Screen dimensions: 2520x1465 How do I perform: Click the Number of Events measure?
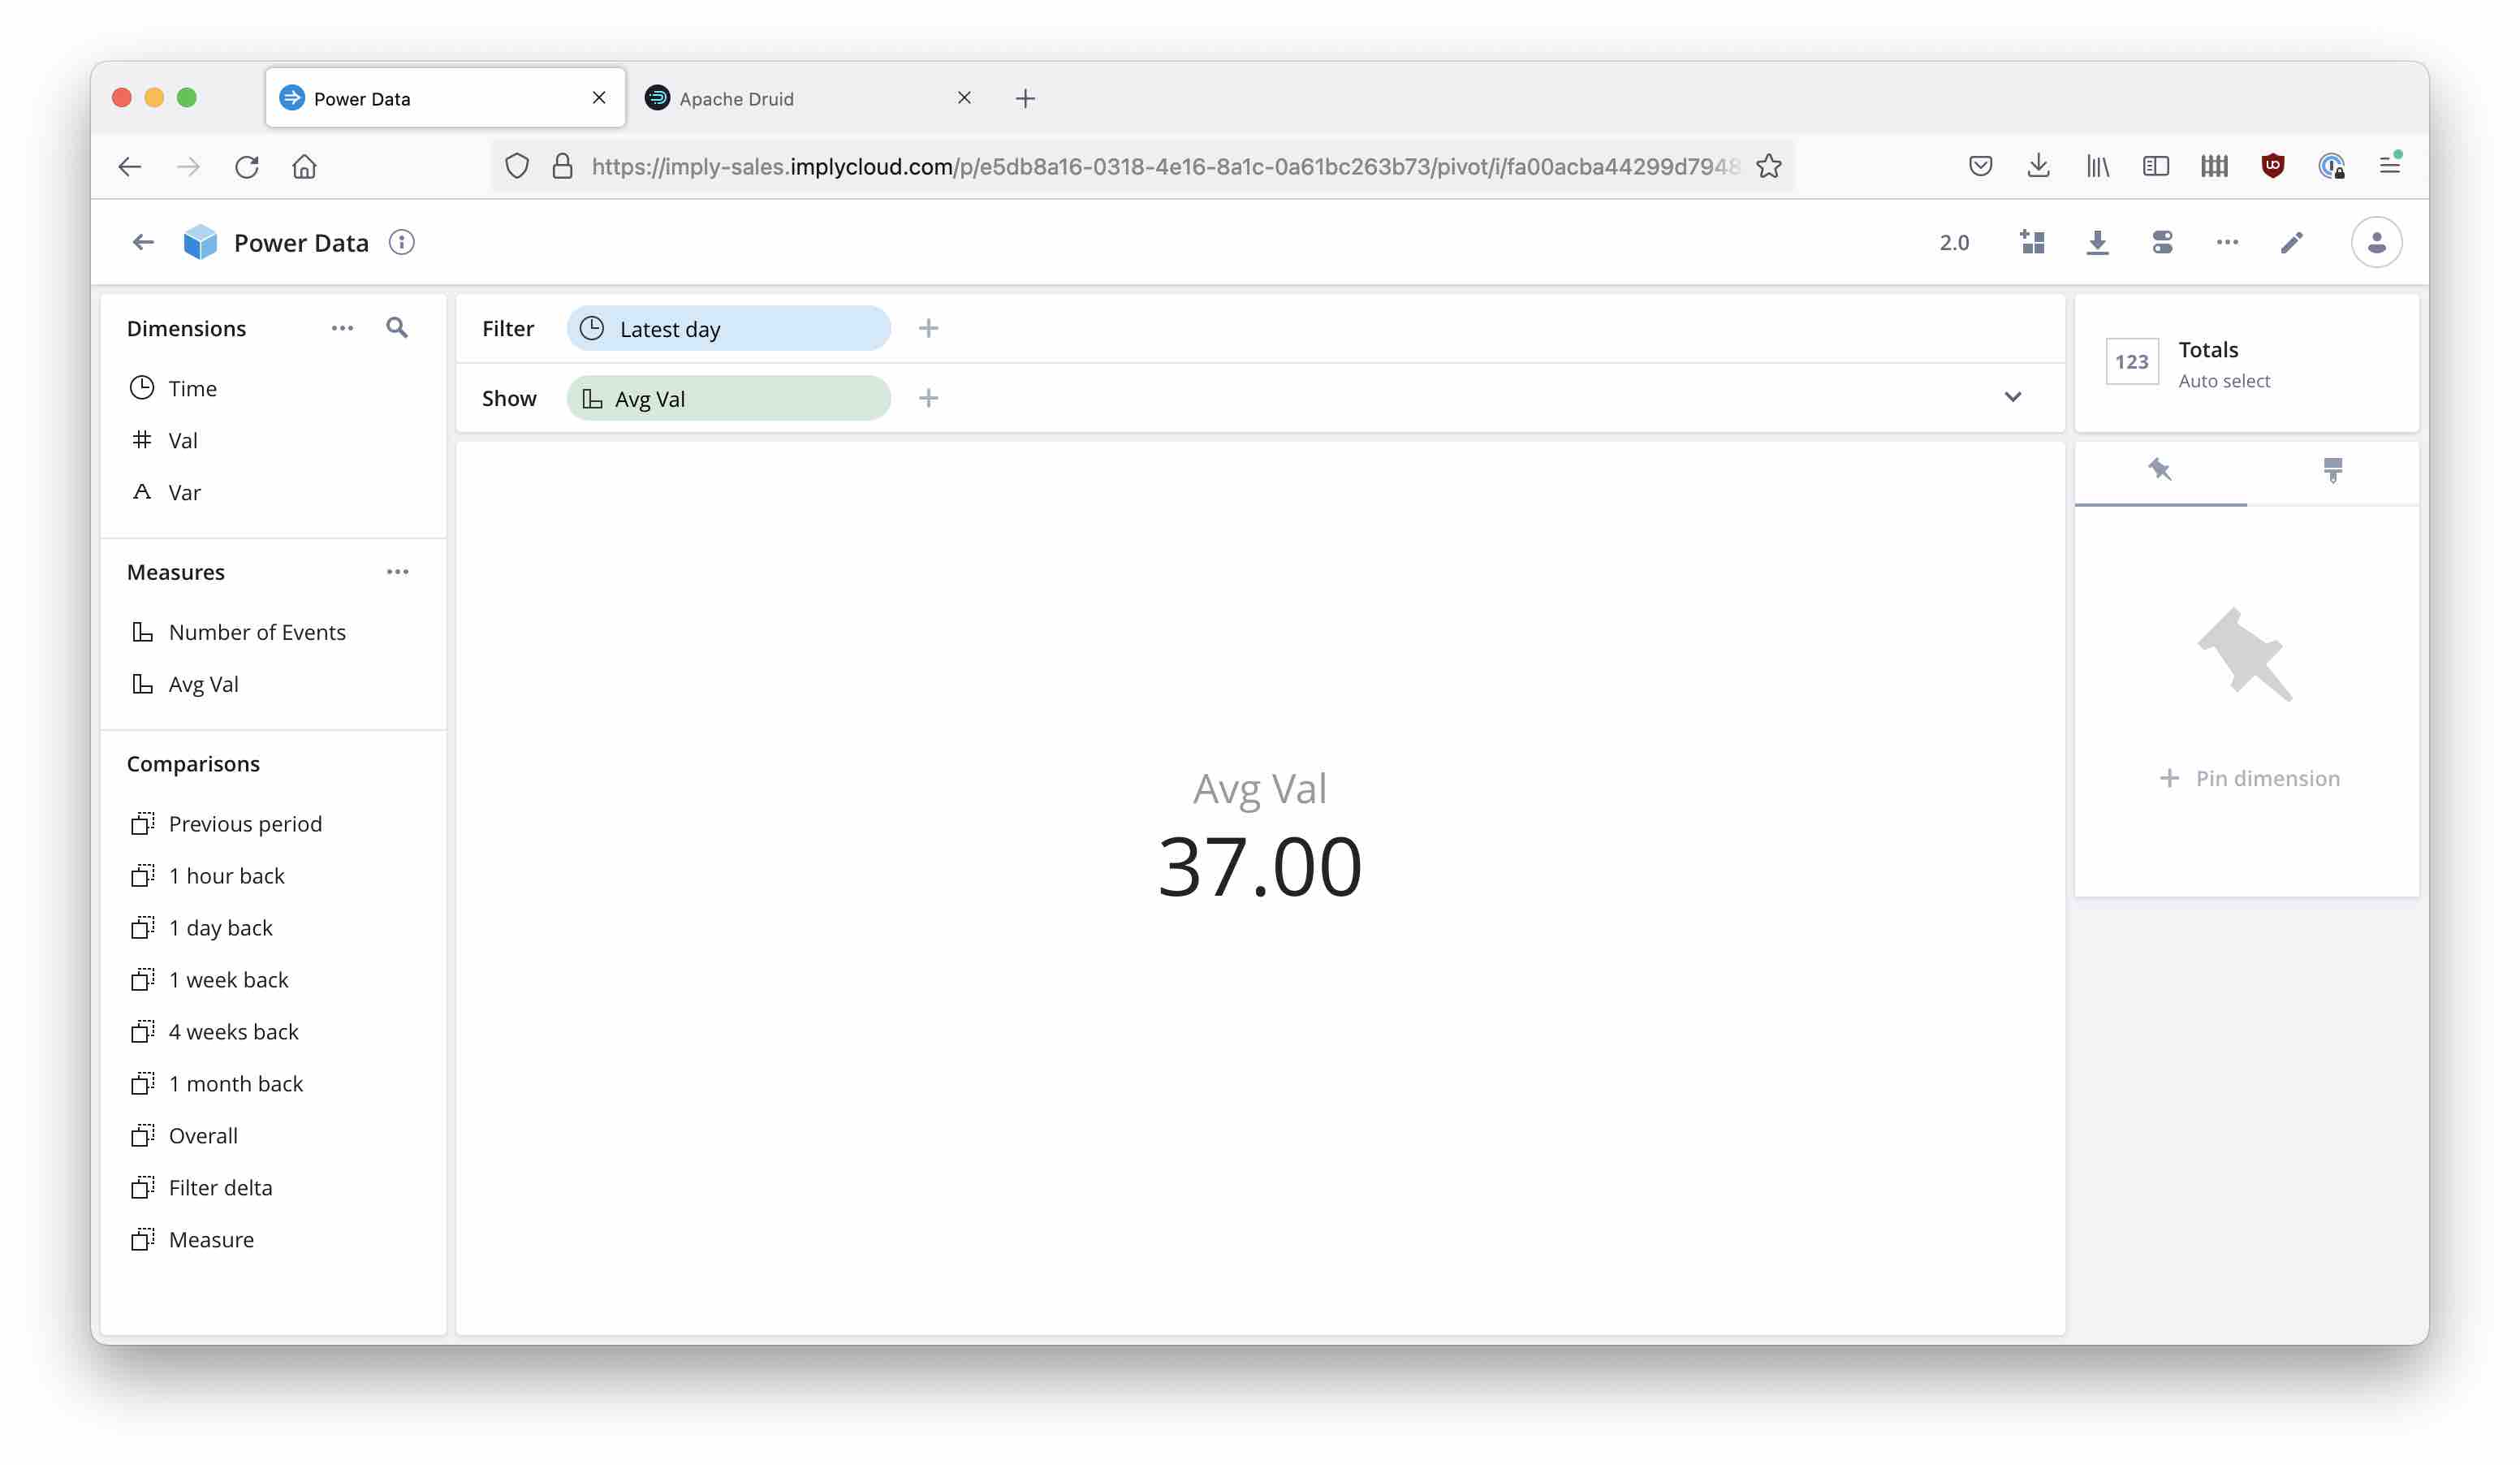(x=257, y=631)
